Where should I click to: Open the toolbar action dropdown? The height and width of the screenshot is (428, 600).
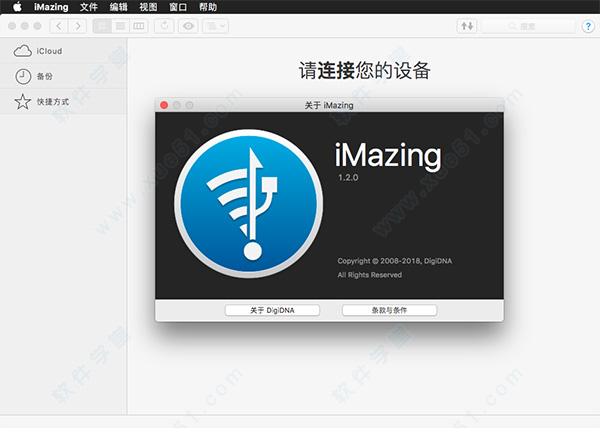215,26
